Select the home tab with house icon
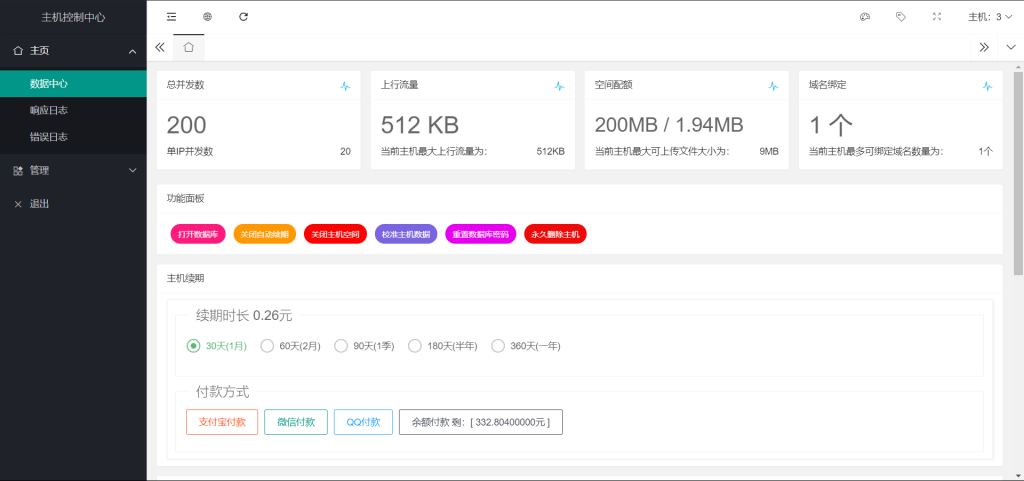1024x481 pixels. (189, 47)
